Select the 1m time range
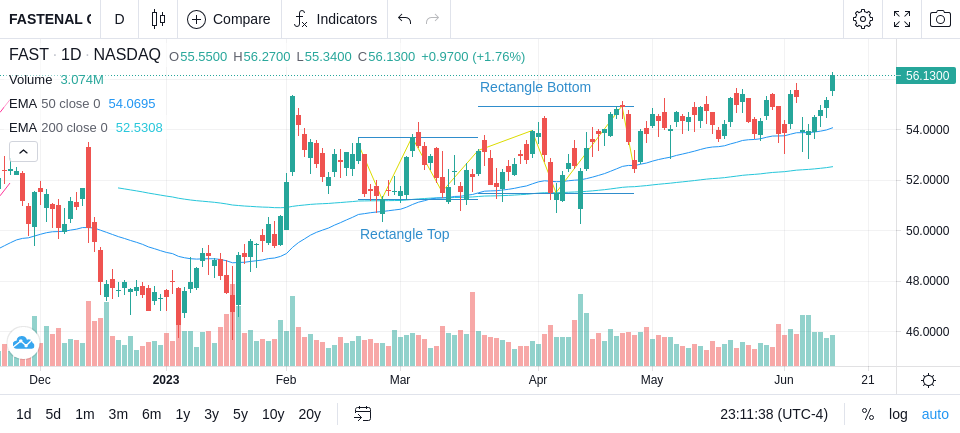Viewport: 960px width, 433px height. click(x=84, y=414)
